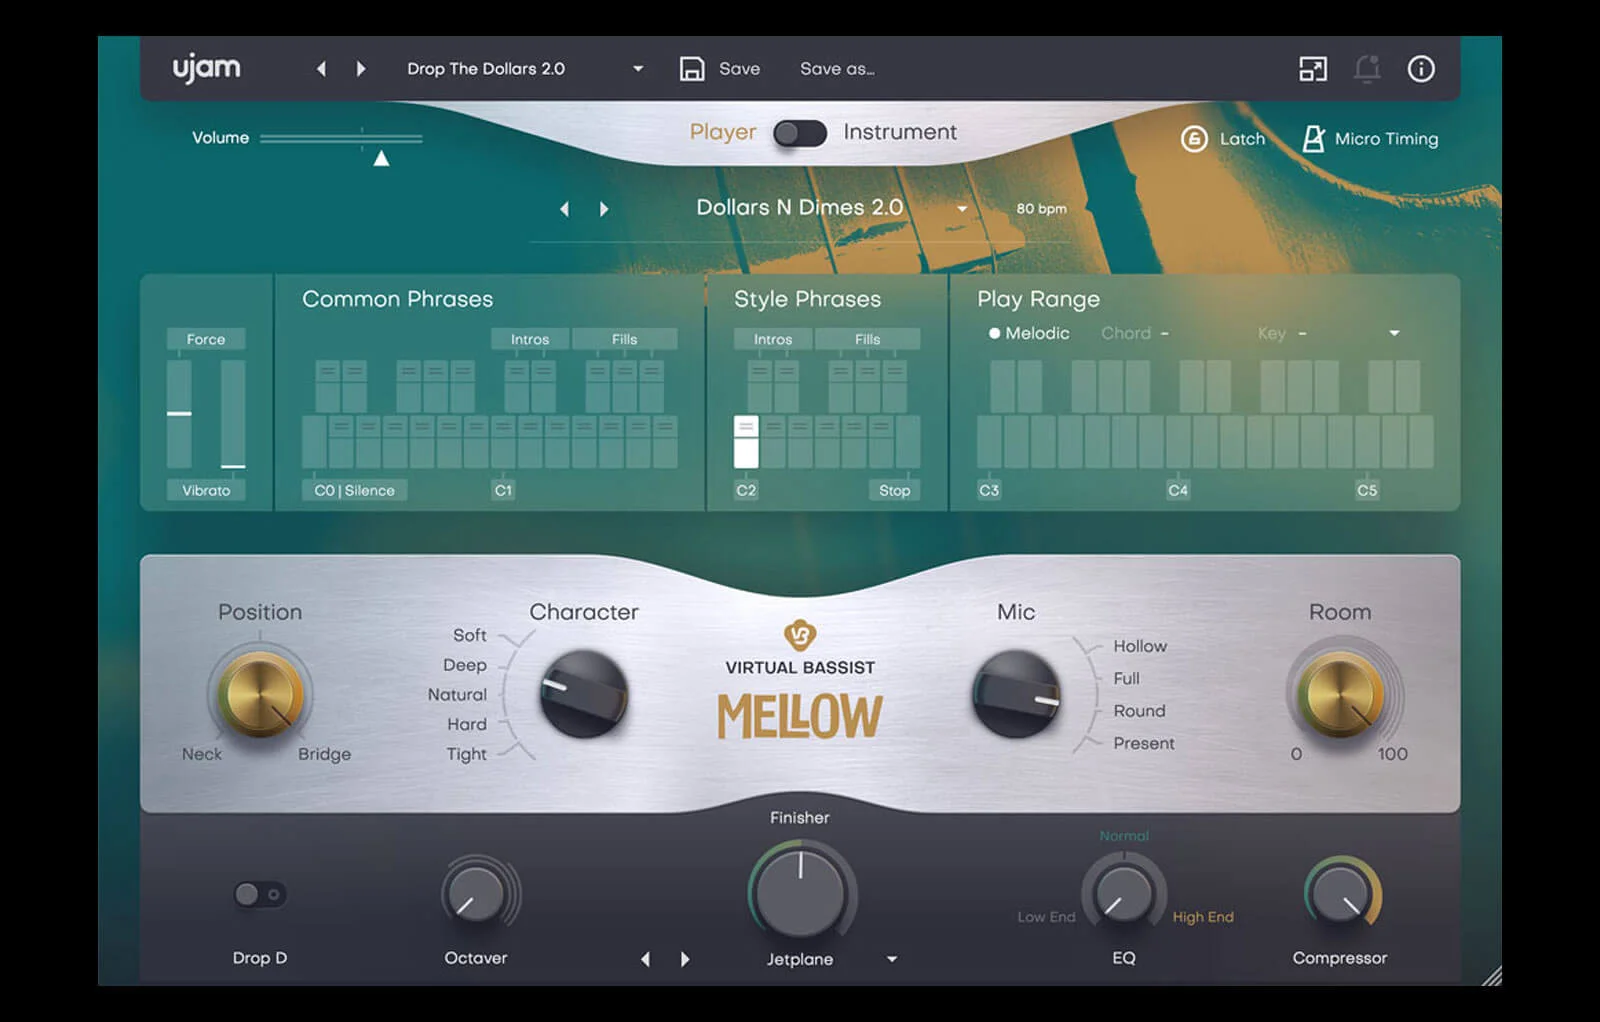Viewport: 1600px width, 1022px height.
Task: Click the Volume slider handle
Action: point(381,158)
